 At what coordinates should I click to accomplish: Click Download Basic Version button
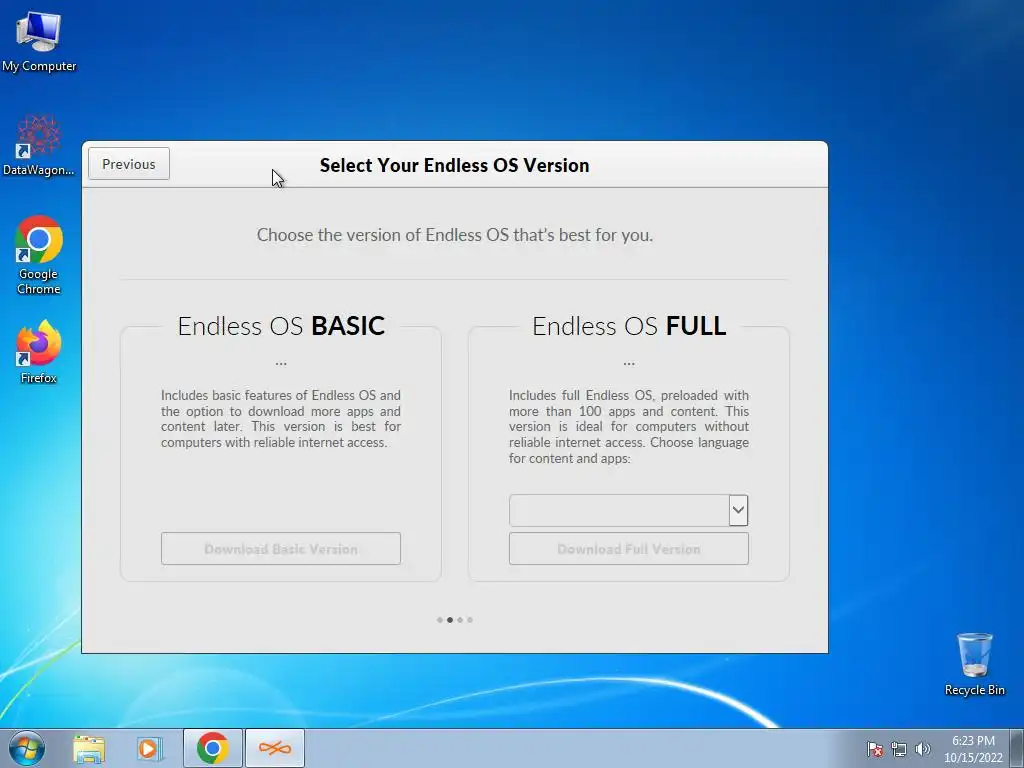point(281,549)
